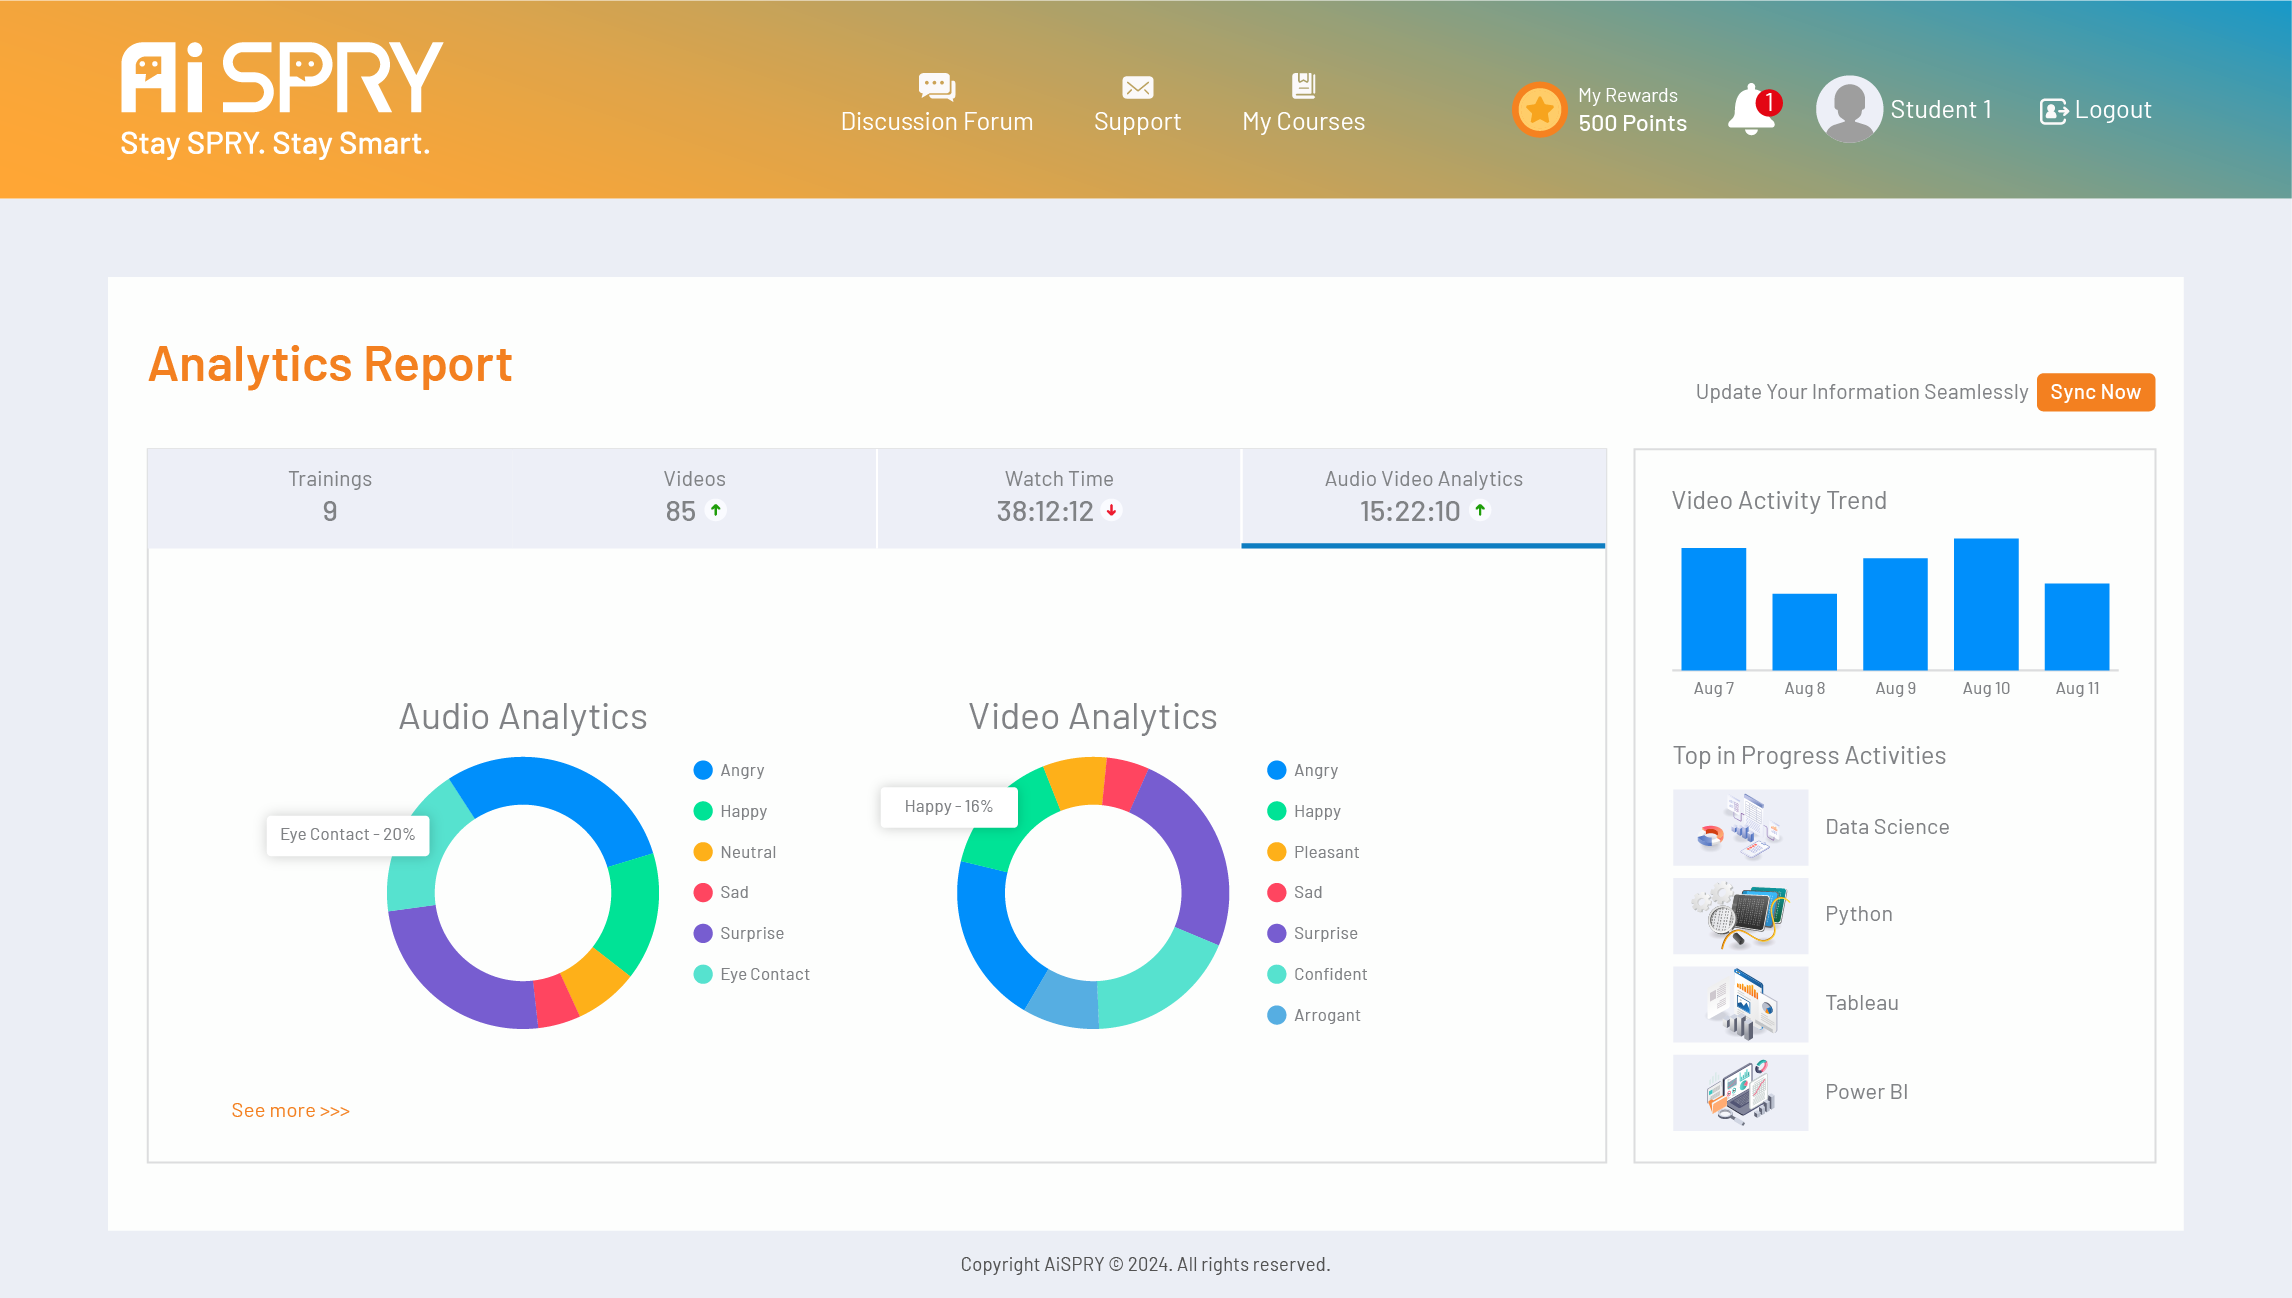Click the Student 1 profile avatar

tap(1849, 109)
